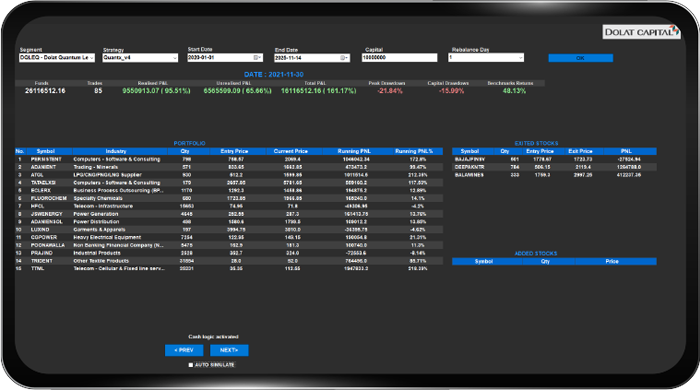The image size is (700, 390).
Task: Select the ATGL portfolio row
Action: point(229,175)
